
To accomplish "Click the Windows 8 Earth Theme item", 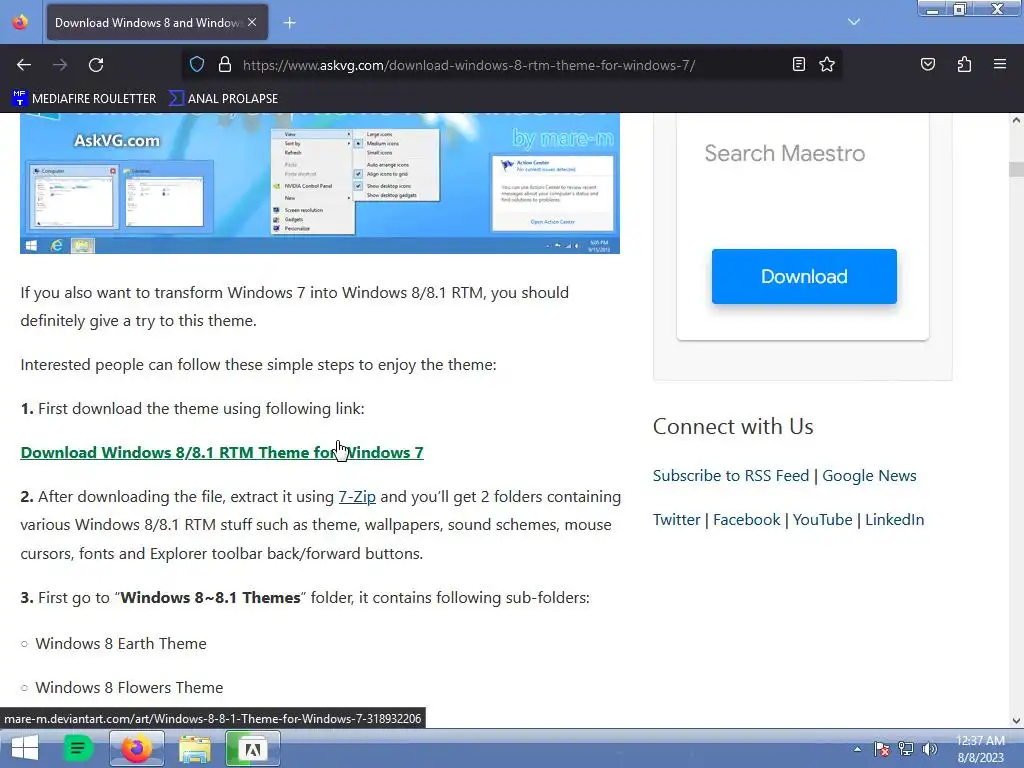I will (121, 644).
